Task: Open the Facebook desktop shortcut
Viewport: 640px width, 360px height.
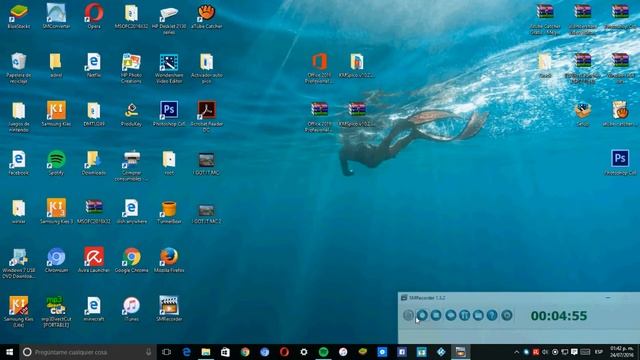Action: coord(18,163)
